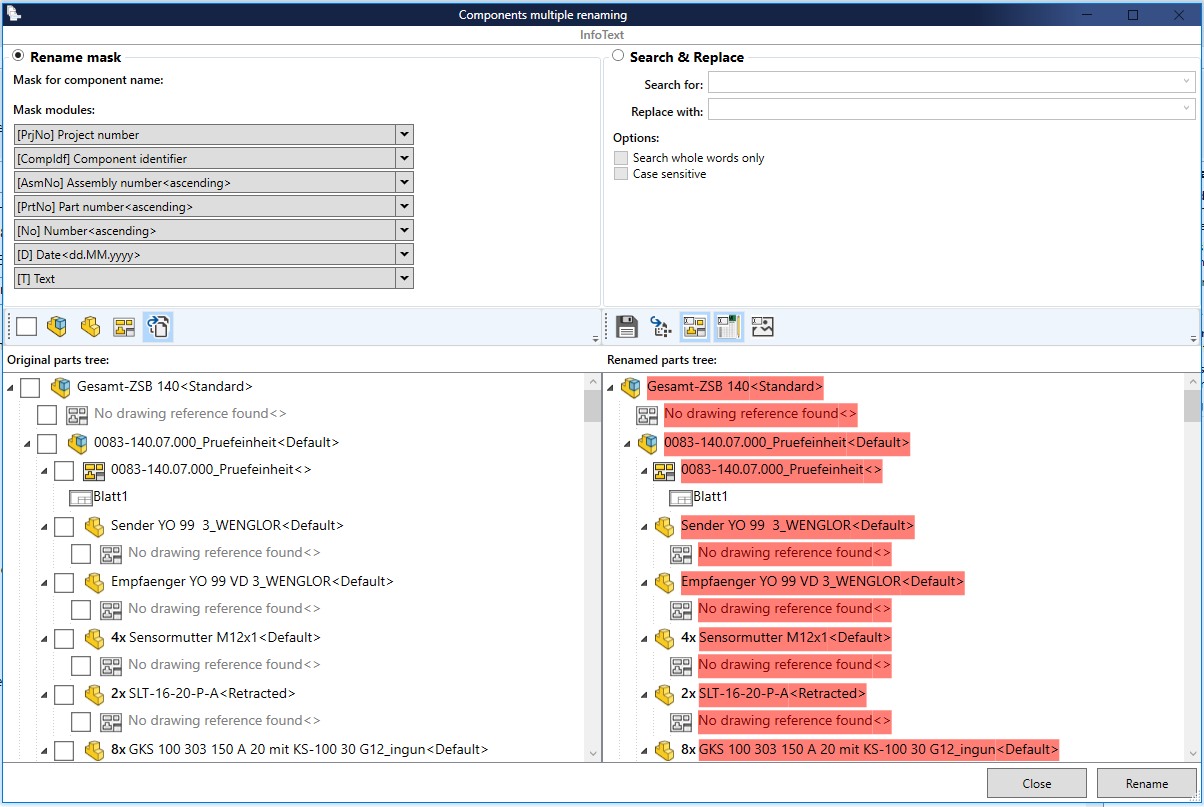Click the arrow-with-dots tree icon beside save
The height and width of the screenshot is (807, 1204).
coord(661,326)
